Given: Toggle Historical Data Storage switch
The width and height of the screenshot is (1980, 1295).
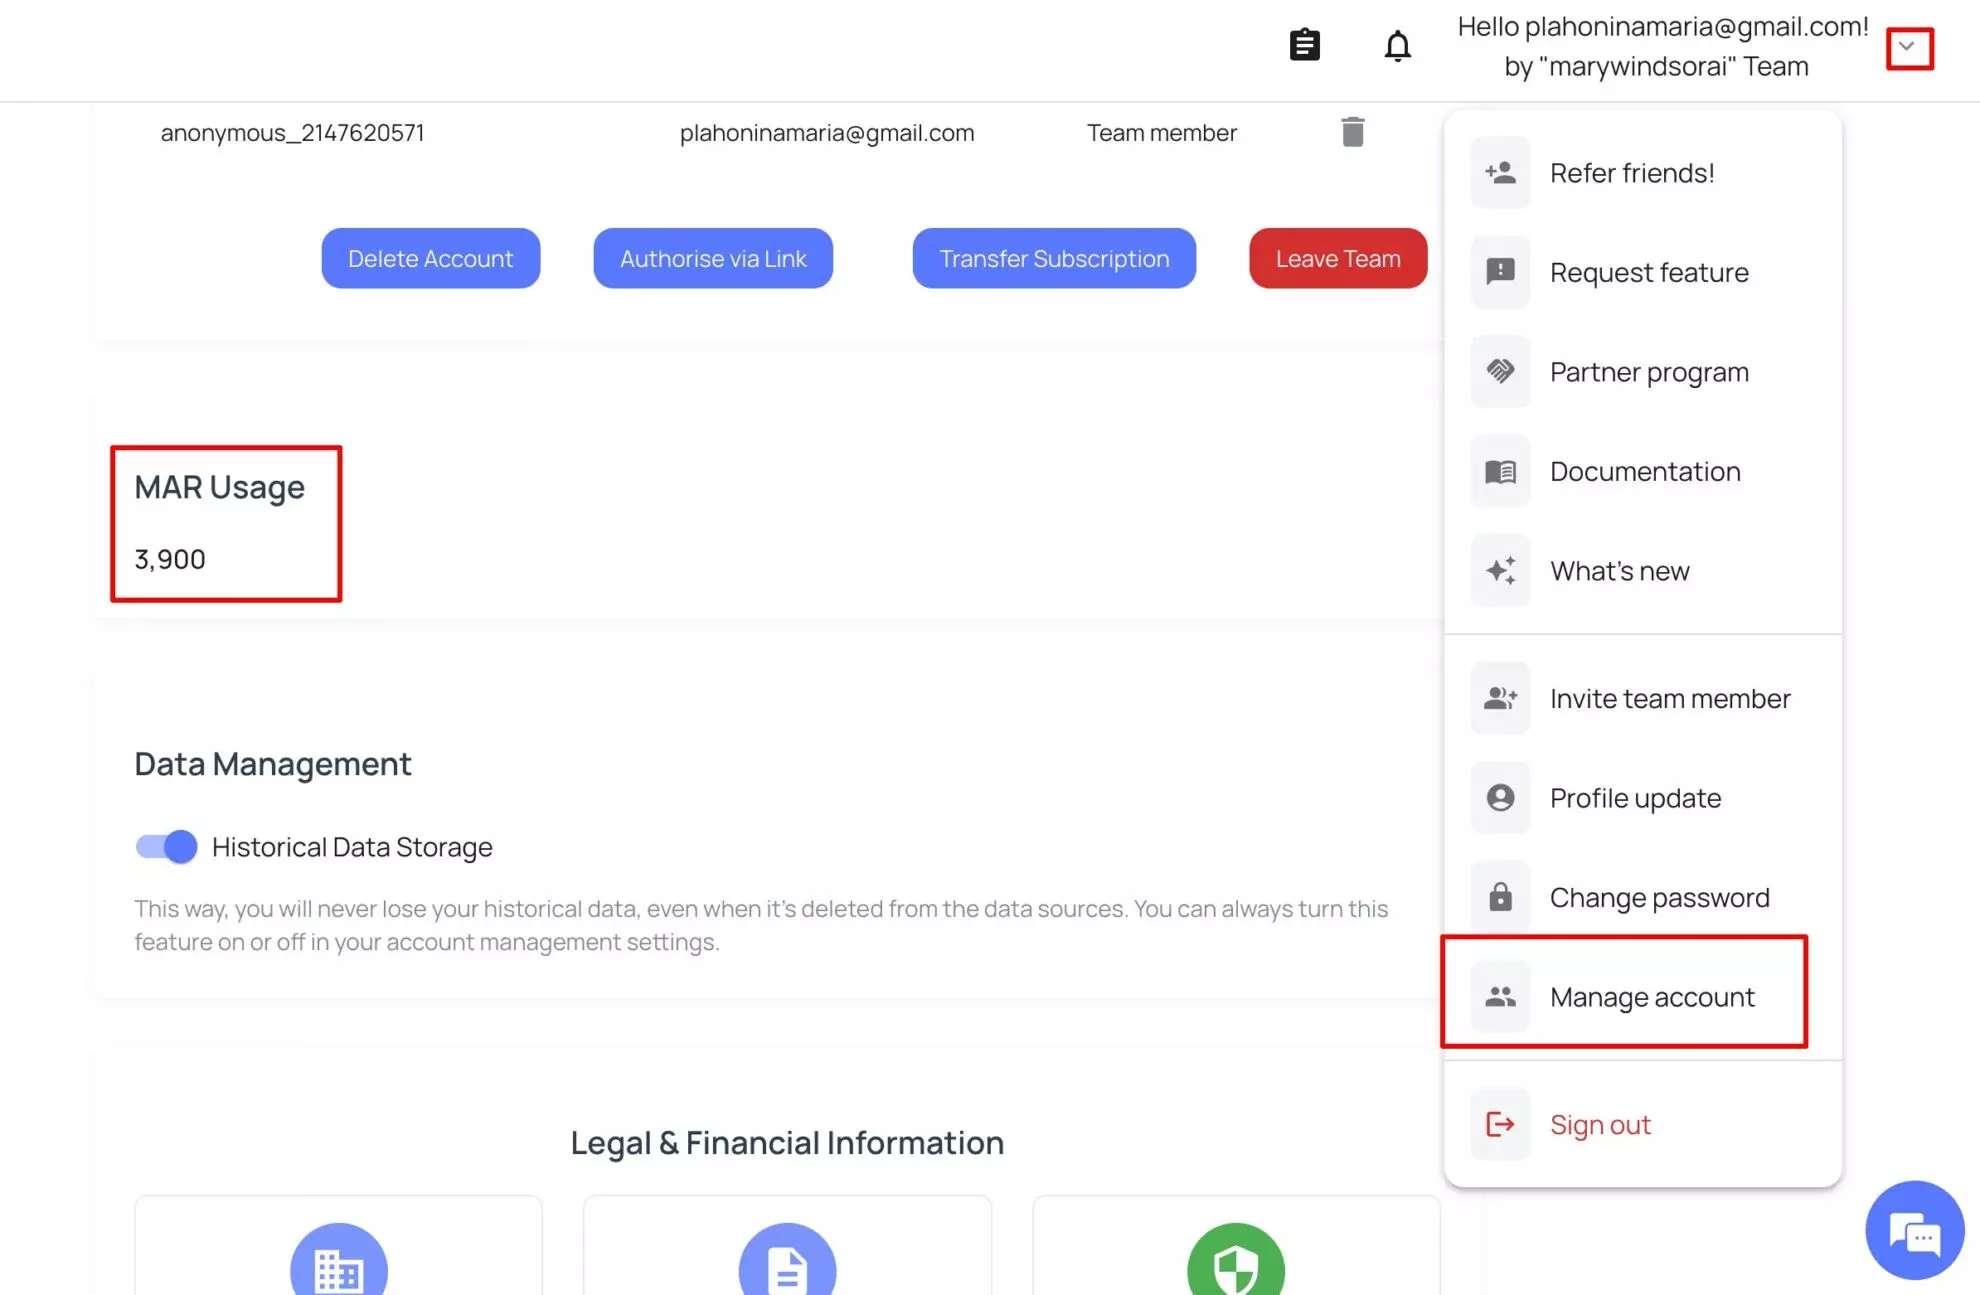Looking at the screenshot, I should [x=167, y=847].
